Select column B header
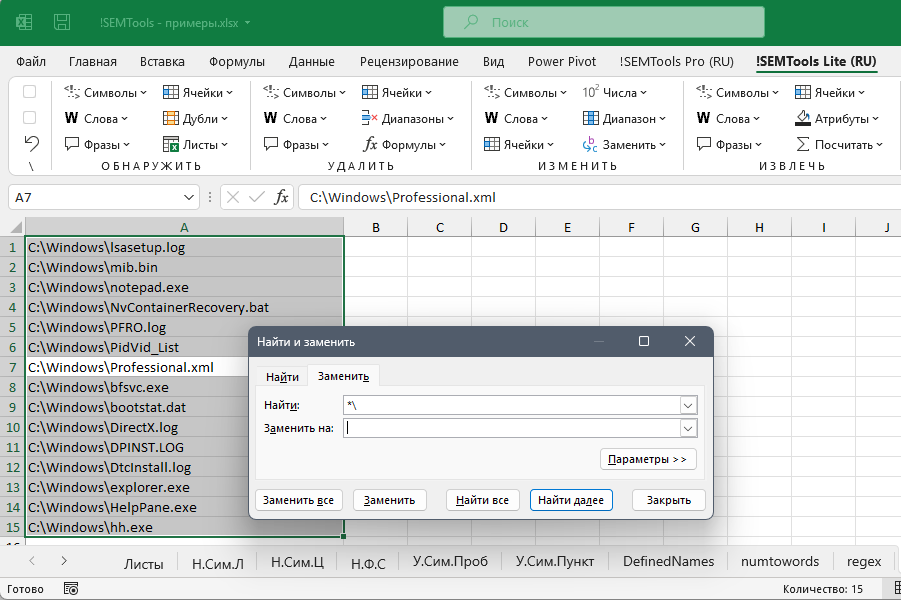Viewport: 901px width, 600px height. (x=376, y=228)
